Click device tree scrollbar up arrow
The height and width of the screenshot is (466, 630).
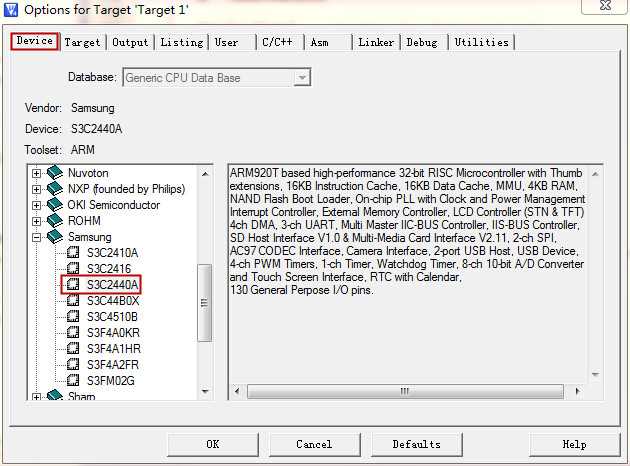point(205,174)
